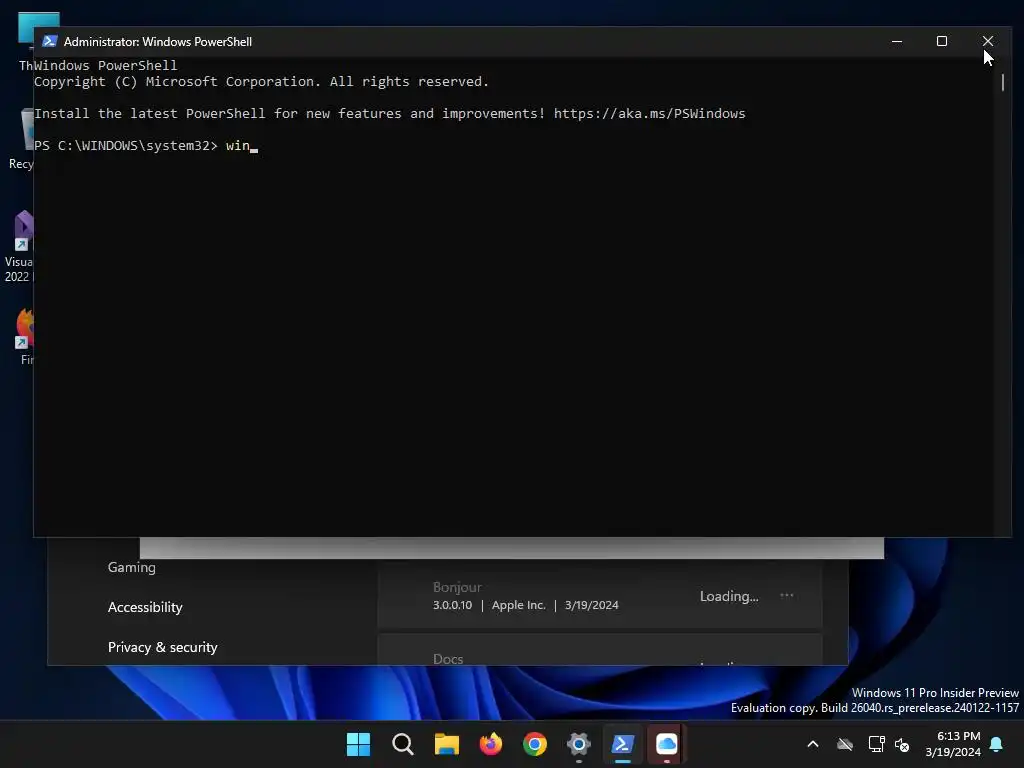This screenshot has width=1024, height=768.
Task: Open taskbar Search
Action: (402, 744)
